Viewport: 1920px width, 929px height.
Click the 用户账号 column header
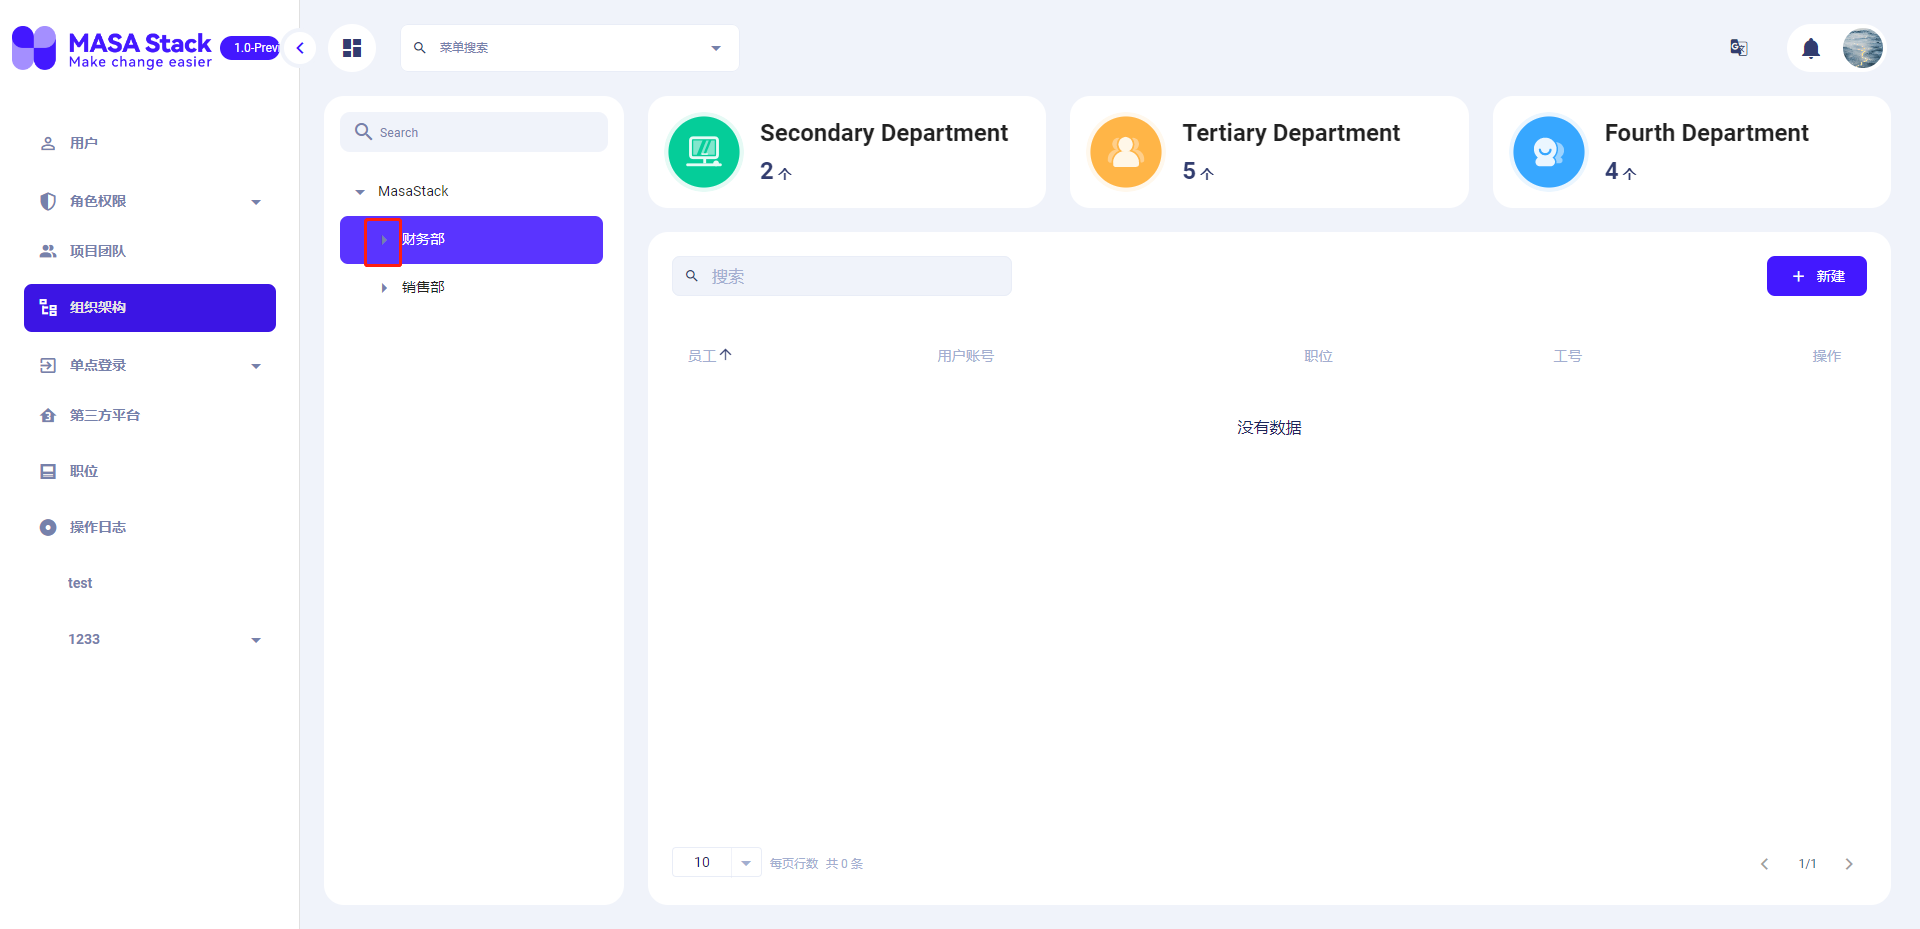(966, 356)
